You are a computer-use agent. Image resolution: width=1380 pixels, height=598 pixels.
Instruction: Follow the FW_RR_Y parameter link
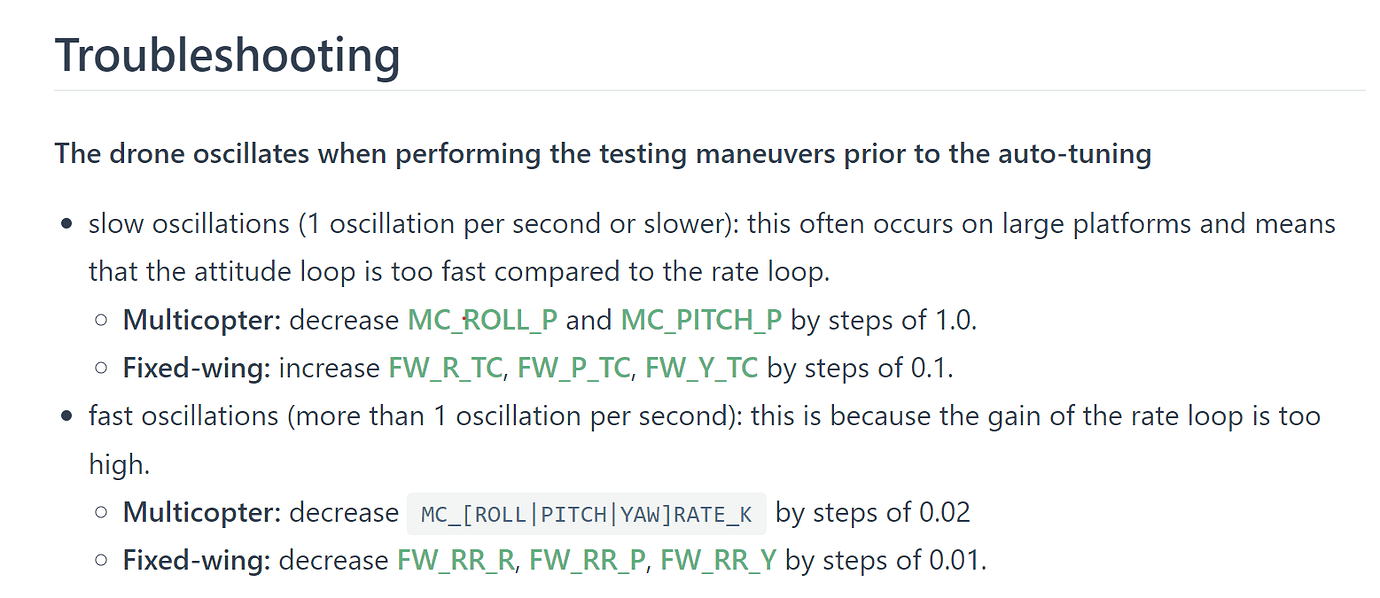pyautogui.click(x=718, y=560)
